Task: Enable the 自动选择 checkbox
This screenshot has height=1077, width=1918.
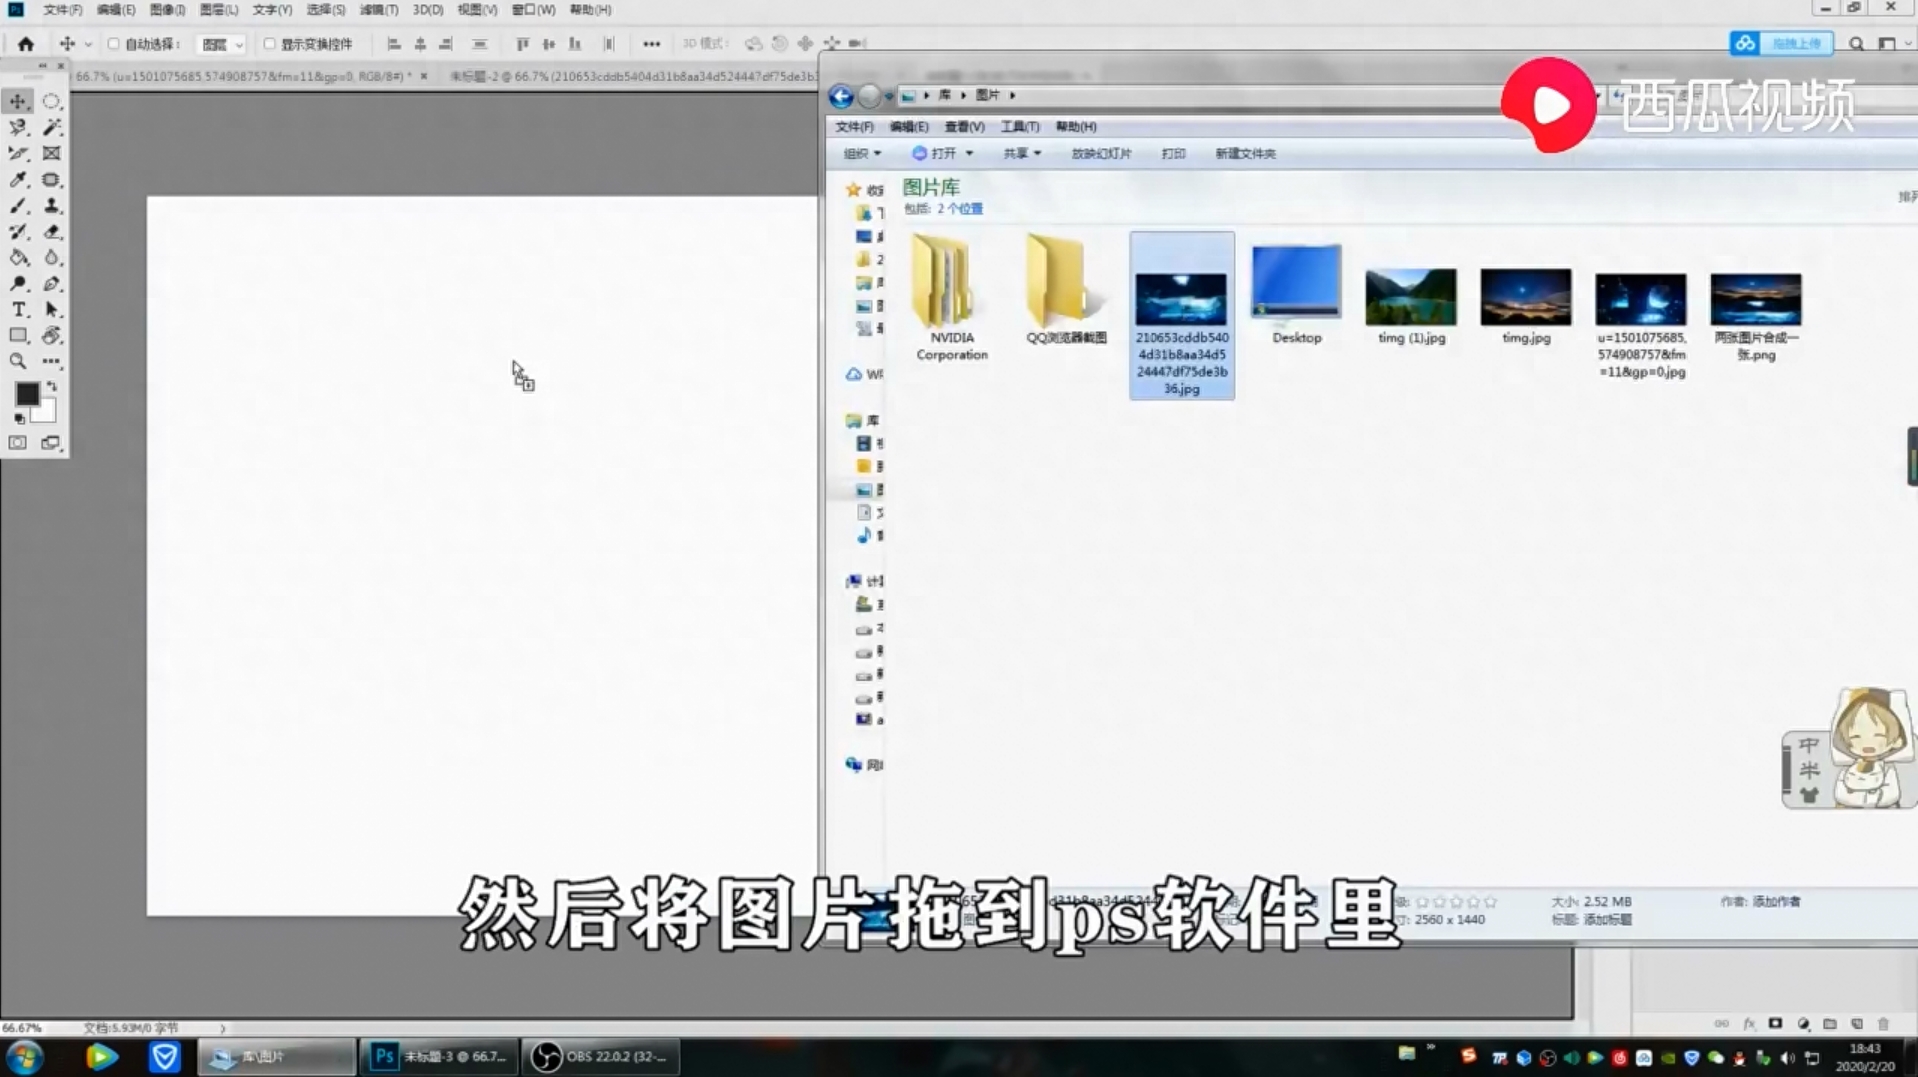Action: 114,44
